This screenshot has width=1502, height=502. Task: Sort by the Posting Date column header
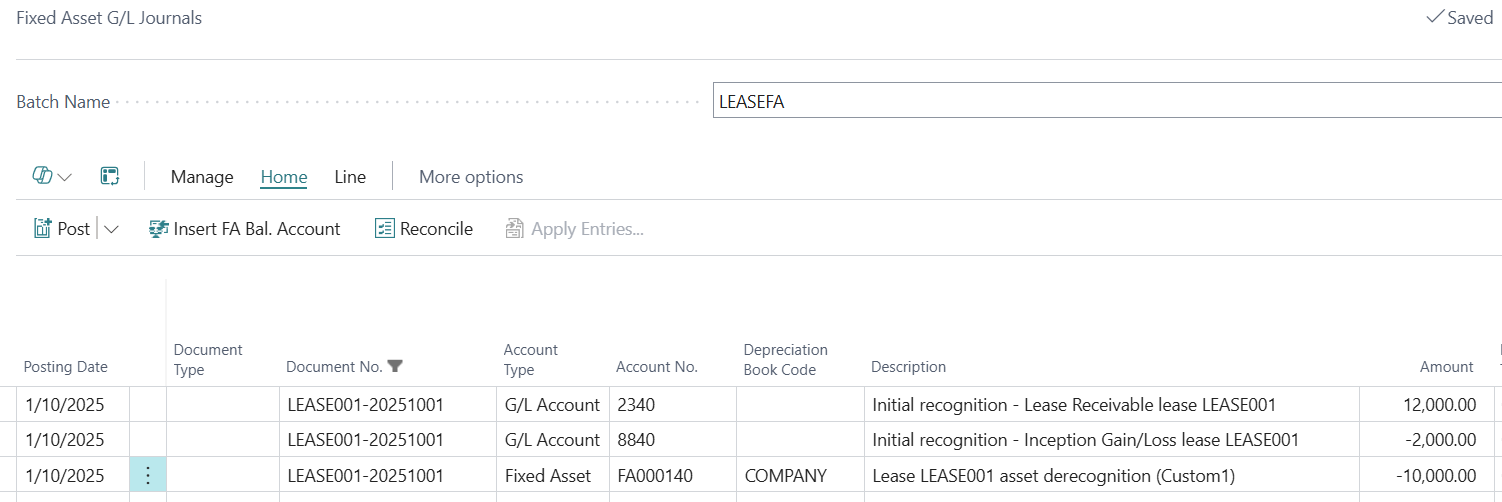pyautogui.click(x=66, y=367)
